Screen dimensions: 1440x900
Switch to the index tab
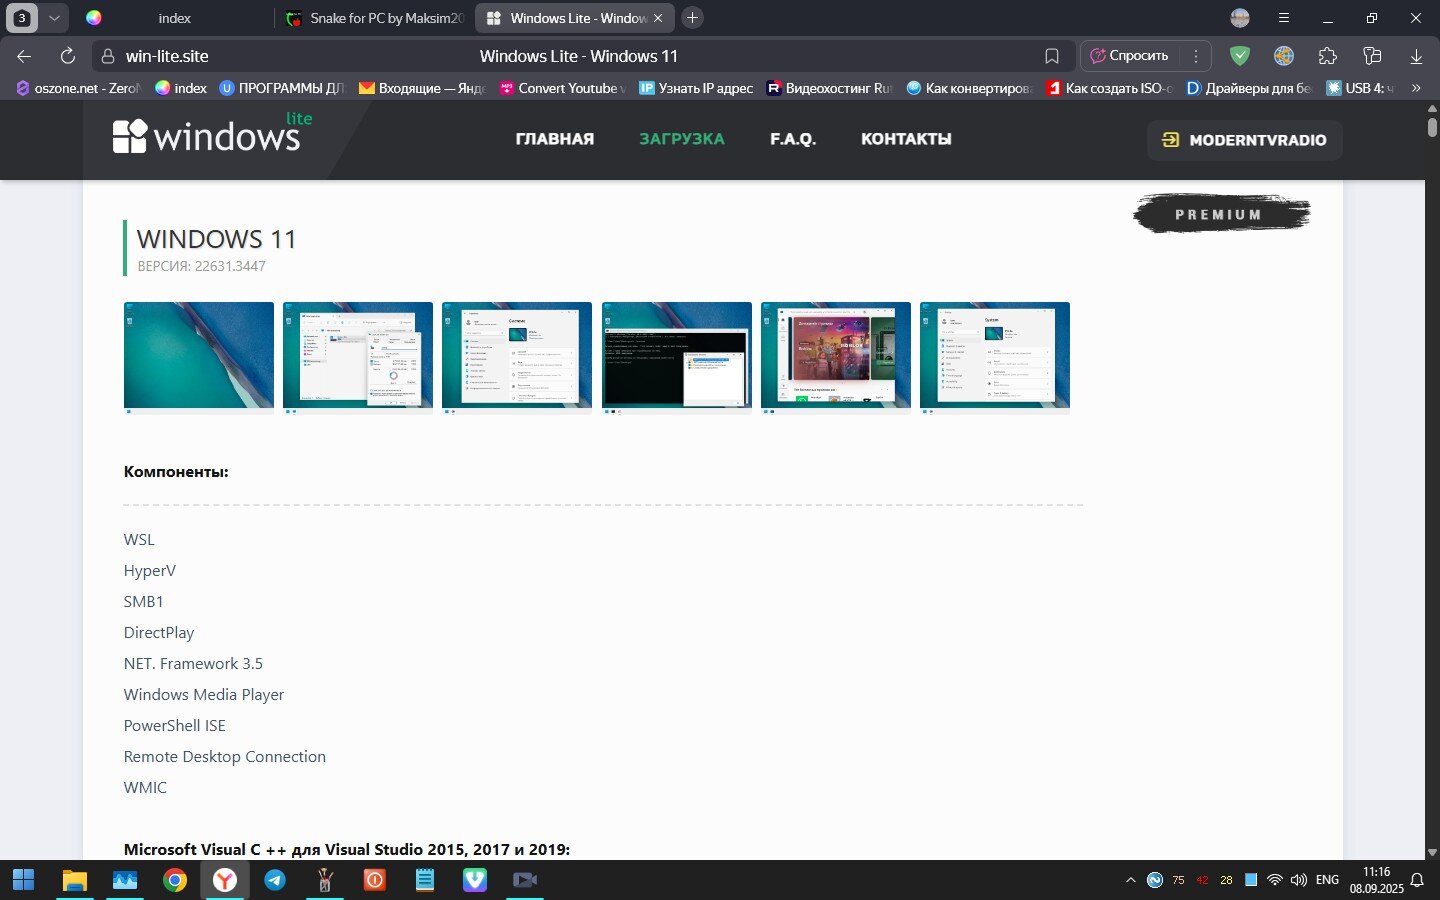coord(174,18)
